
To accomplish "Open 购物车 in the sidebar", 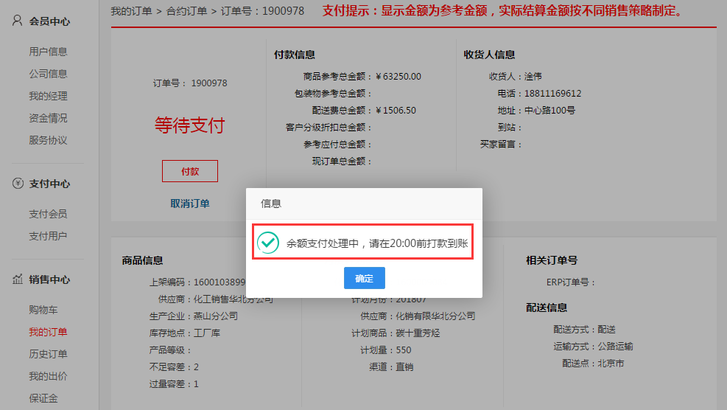I will (x=44, y=310).
